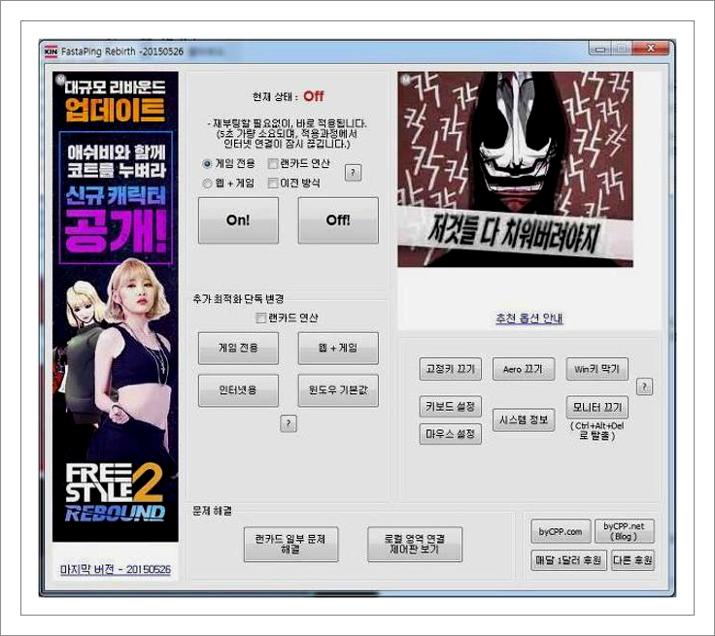Open the ? help next to Win키 막기
The image size is (715, 636).
pos(644,387)
